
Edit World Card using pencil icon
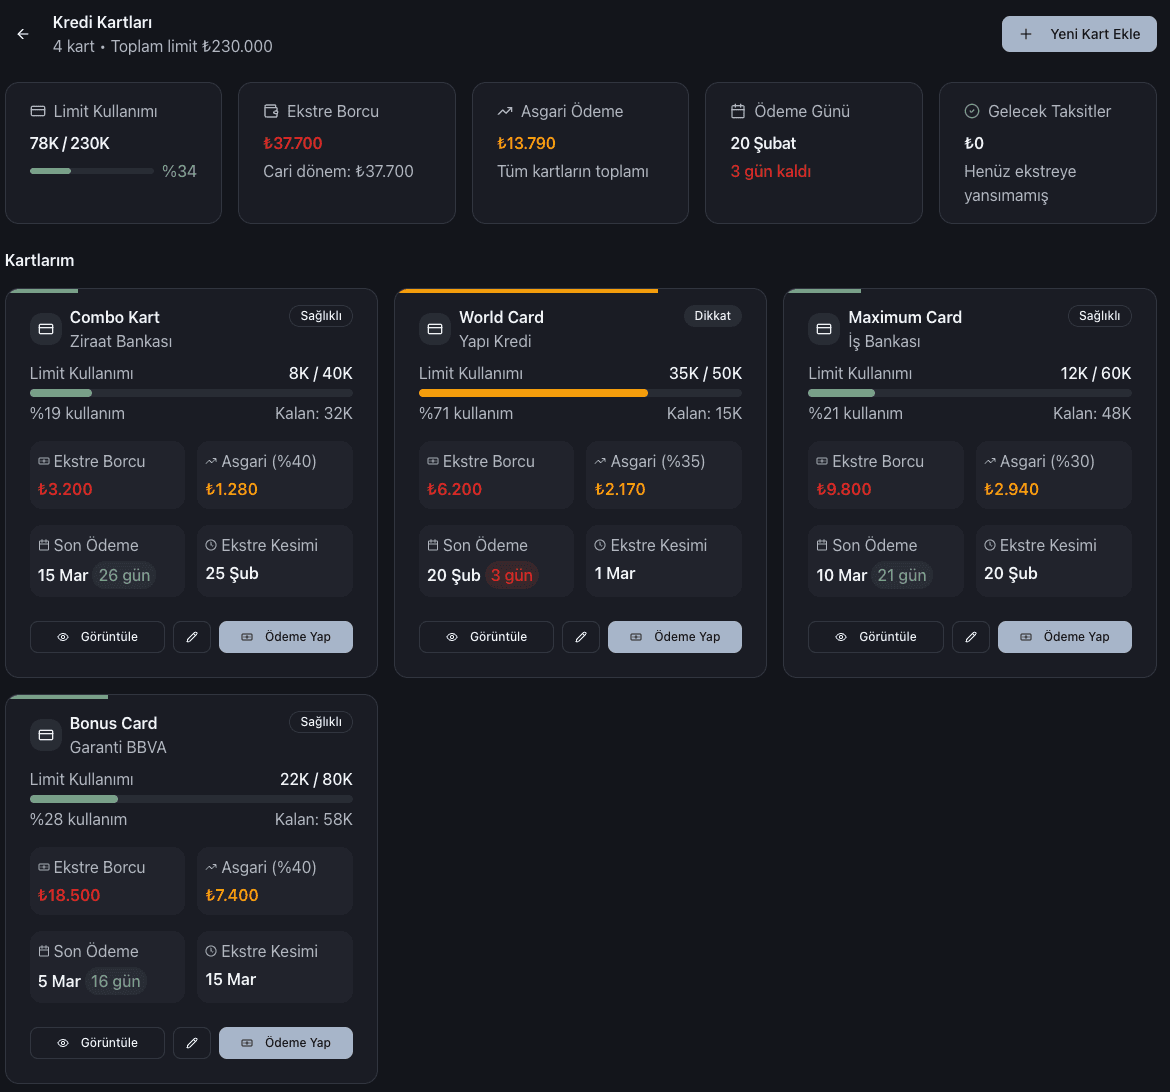point(581,637)
